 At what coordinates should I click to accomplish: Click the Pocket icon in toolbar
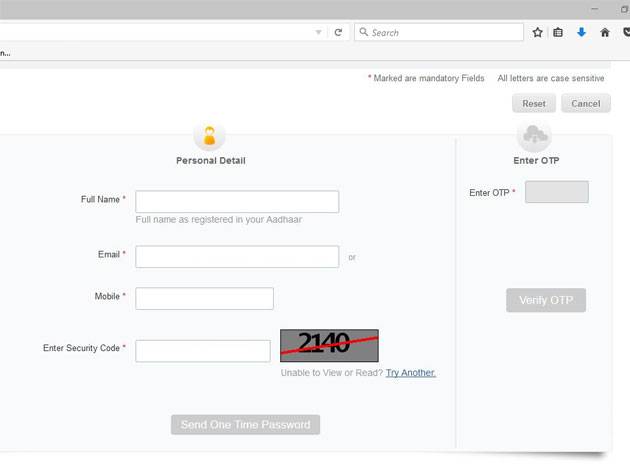pyautogui.click(x=625, y=33)
